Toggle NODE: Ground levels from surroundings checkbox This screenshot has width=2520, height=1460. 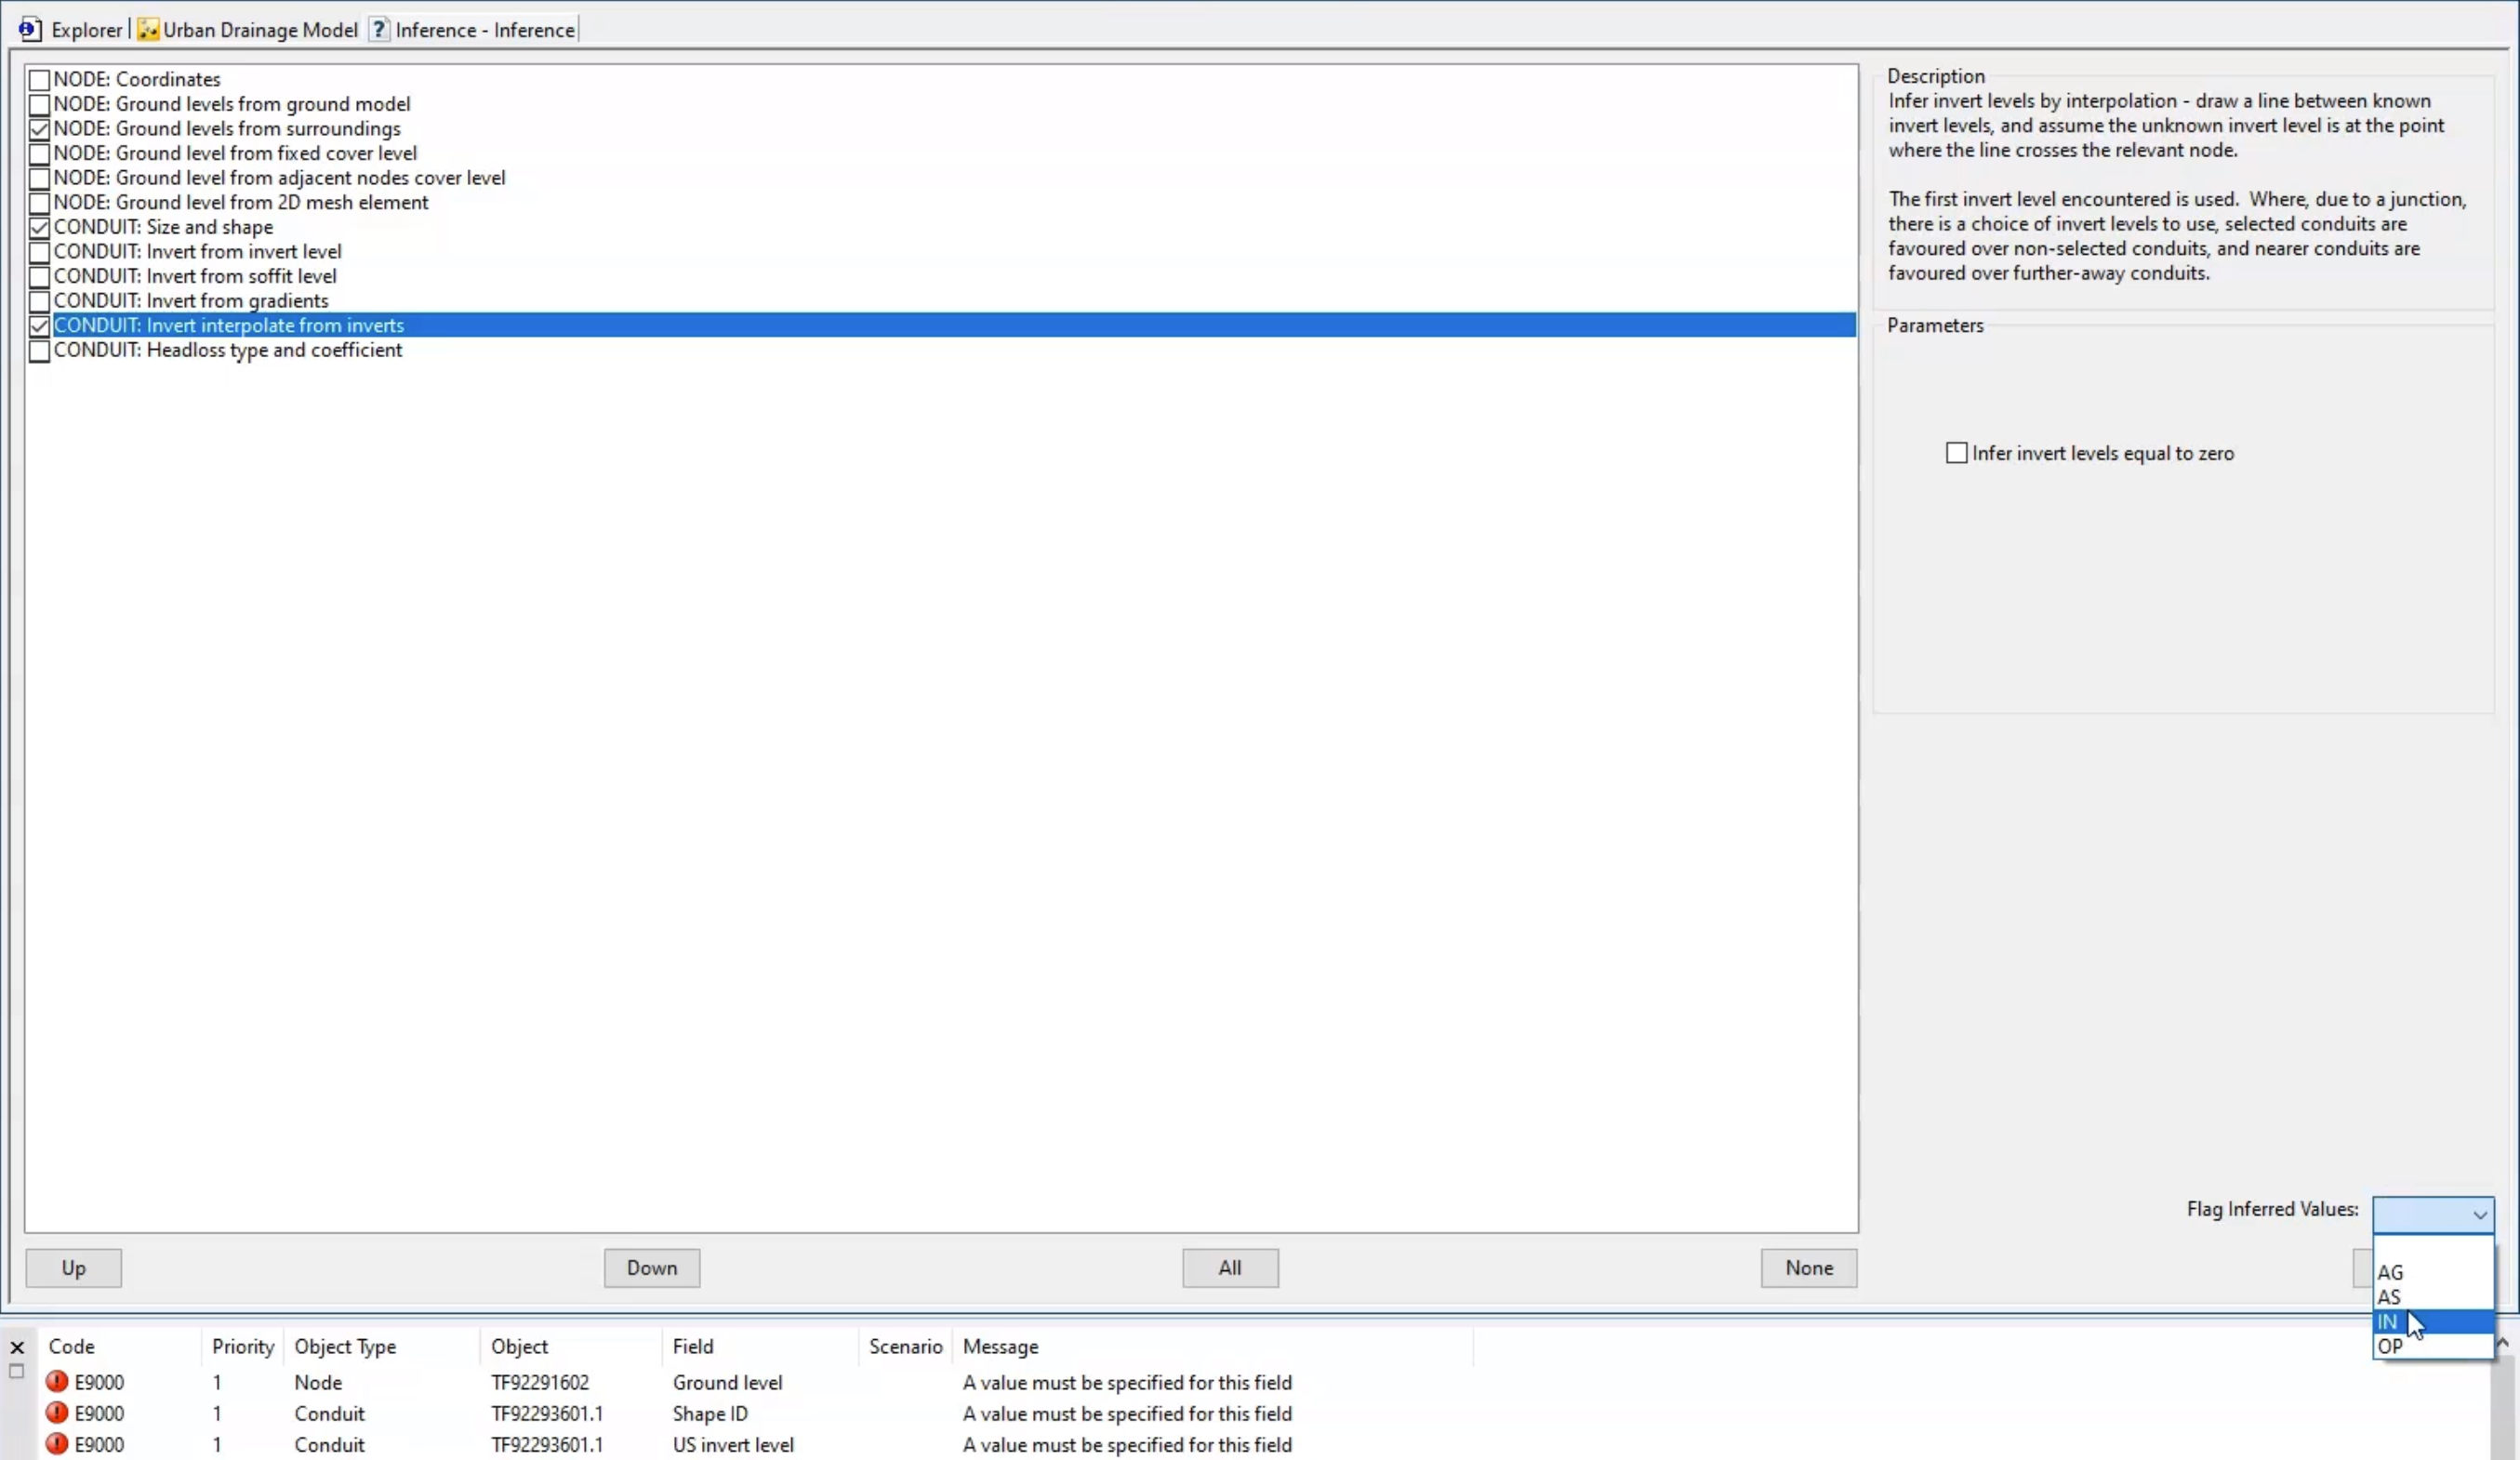38,128
